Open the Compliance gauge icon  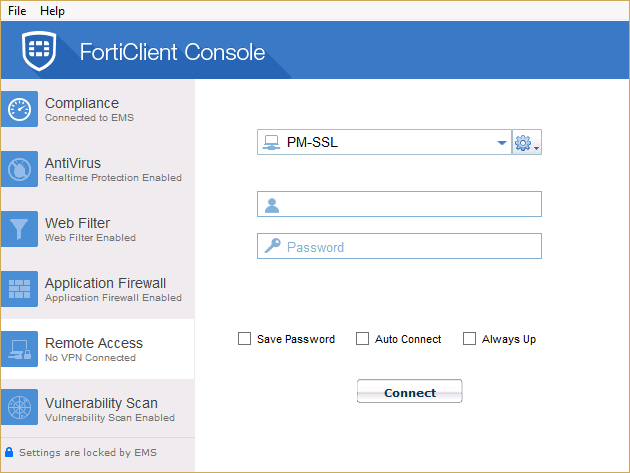19,109
